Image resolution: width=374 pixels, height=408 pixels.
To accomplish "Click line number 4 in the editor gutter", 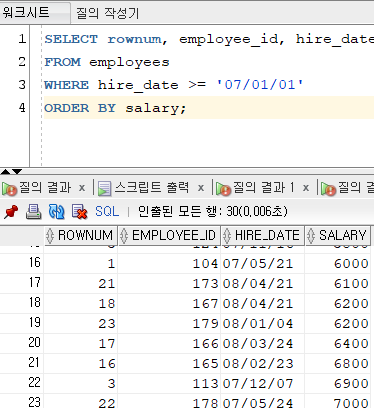I will tap(22, 108).
